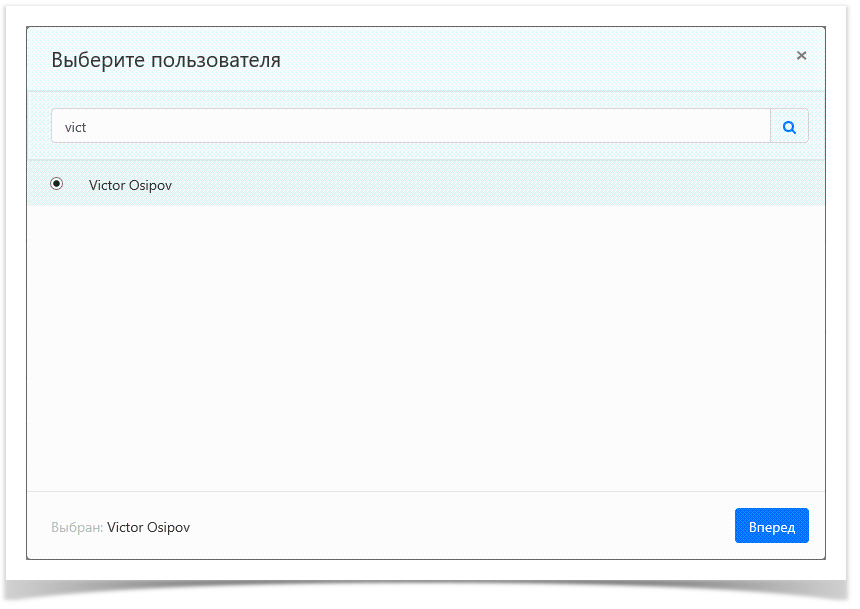
Task: Toggle the radio option beside Victor Osipov
Action: 57,184
